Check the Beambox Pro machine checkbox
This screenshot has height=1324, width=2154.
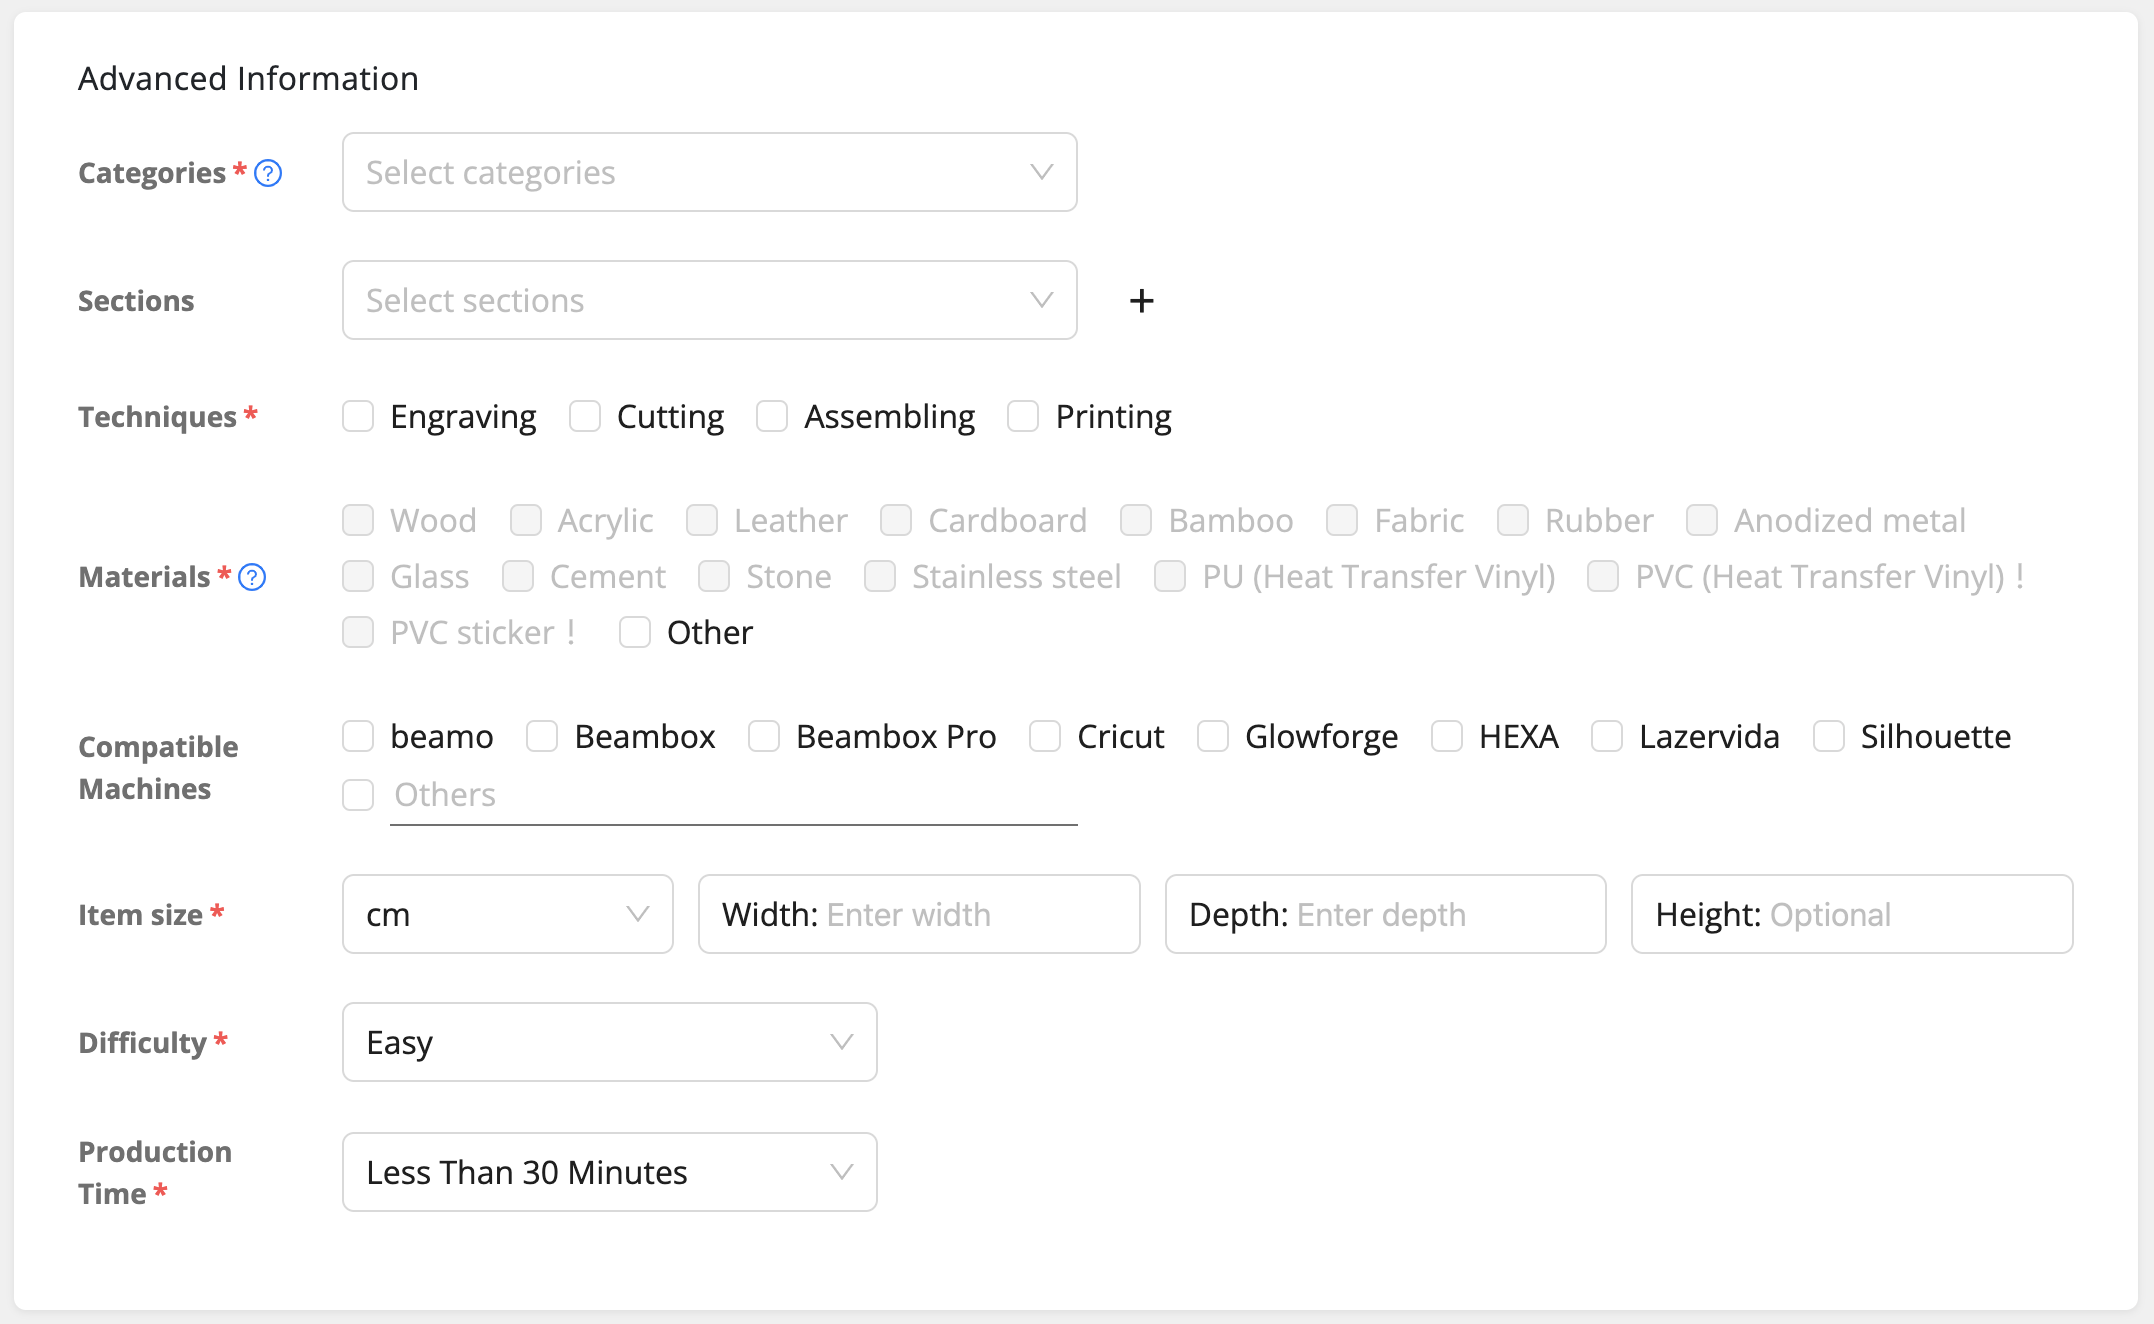point(764,737)
